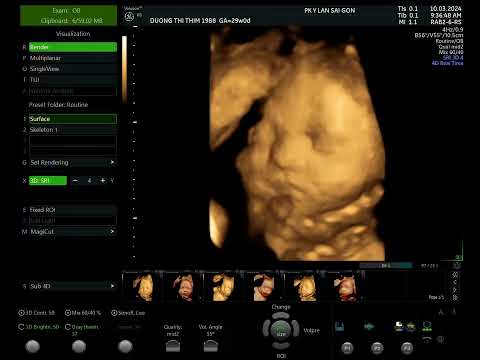This screenshot has width=480, height=360.
Task: Click the rotary knob under Gray thresh.
Action: point(79,347)
